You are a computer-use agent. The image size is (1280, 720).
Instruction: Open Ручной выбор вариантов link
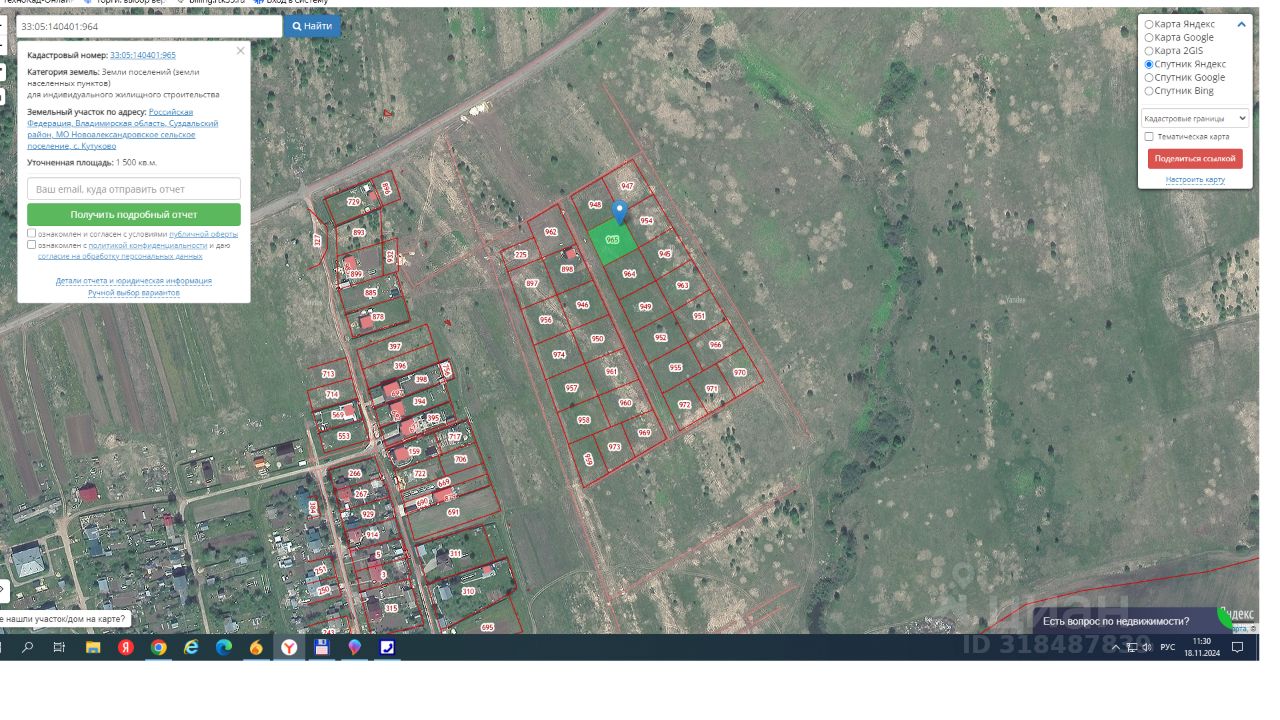134,293
